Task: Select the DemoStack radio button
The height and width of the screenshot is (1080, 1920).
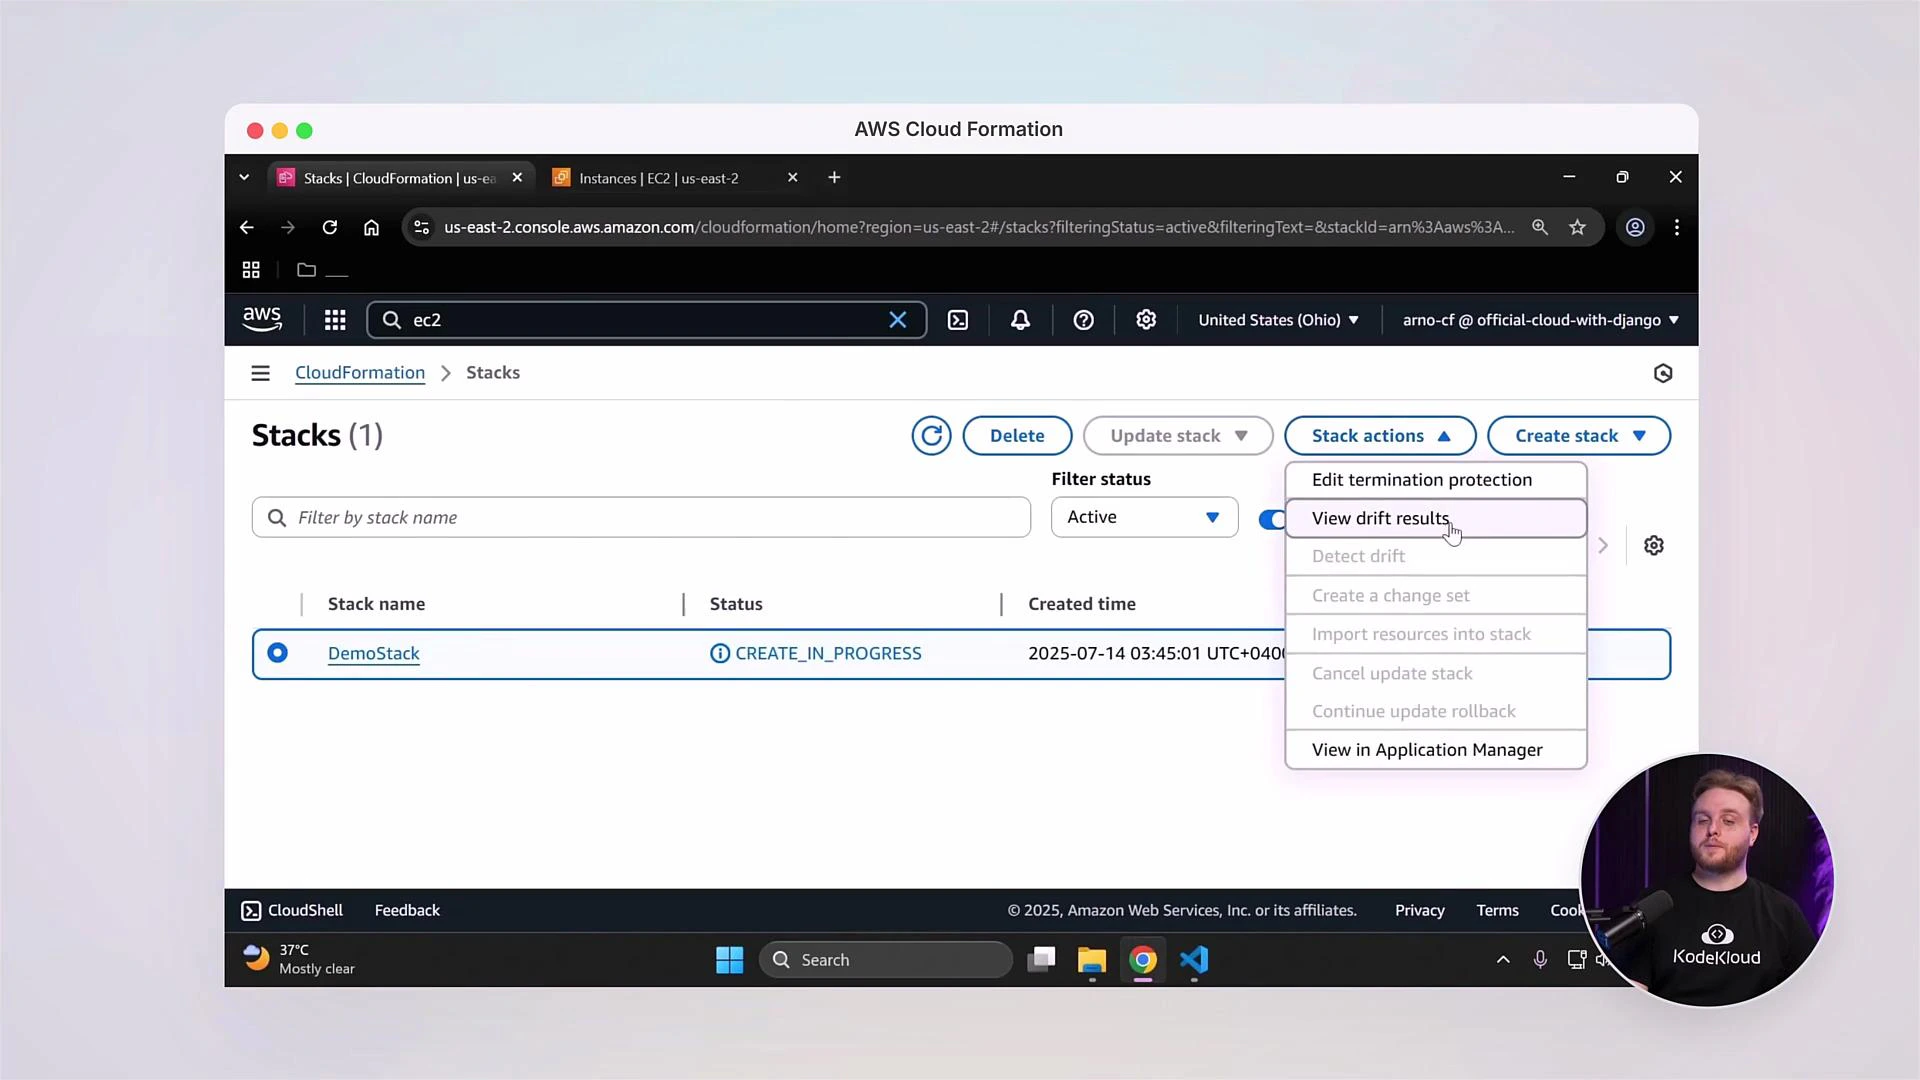Action: pos(278,653)
